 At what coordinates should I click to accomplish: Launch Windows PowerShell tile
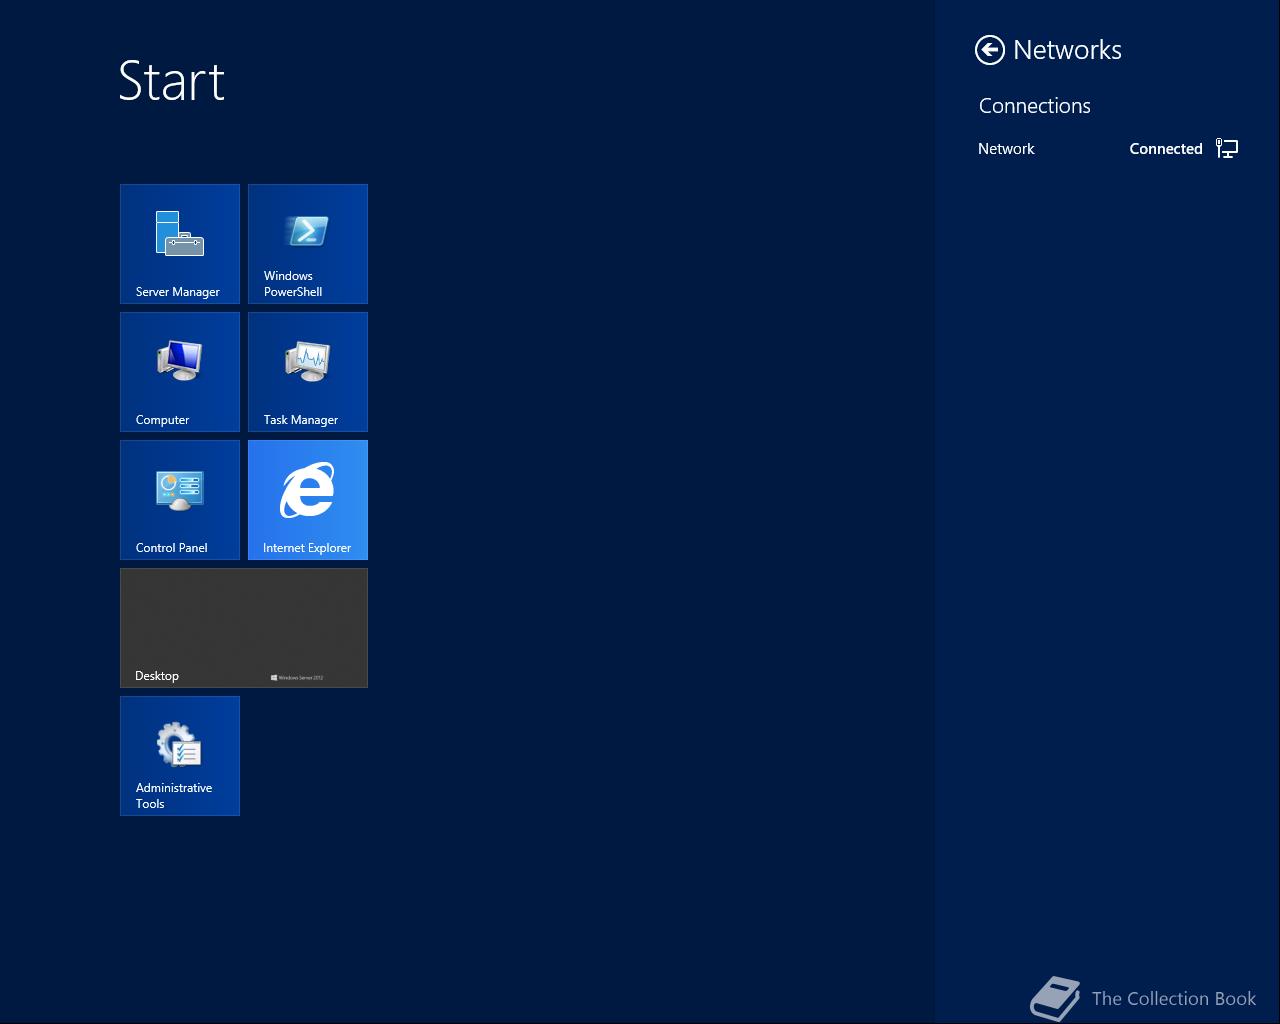click(x=308, y=244)
